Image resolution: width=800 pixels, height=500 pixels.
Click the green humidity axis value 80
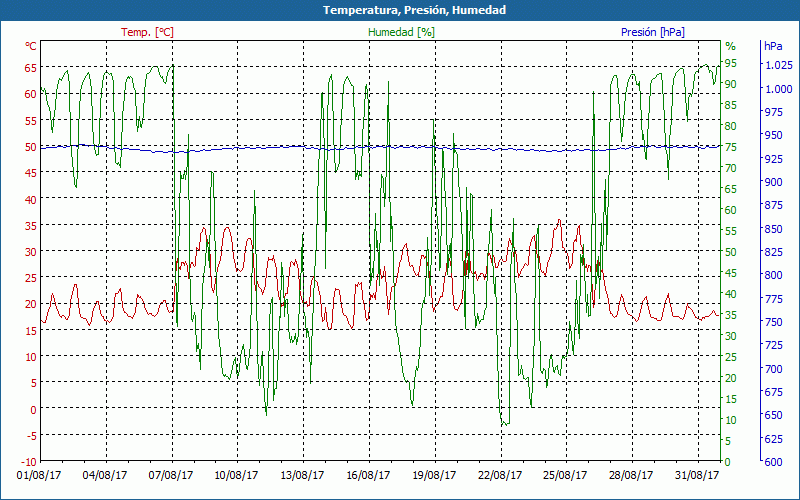731,126
